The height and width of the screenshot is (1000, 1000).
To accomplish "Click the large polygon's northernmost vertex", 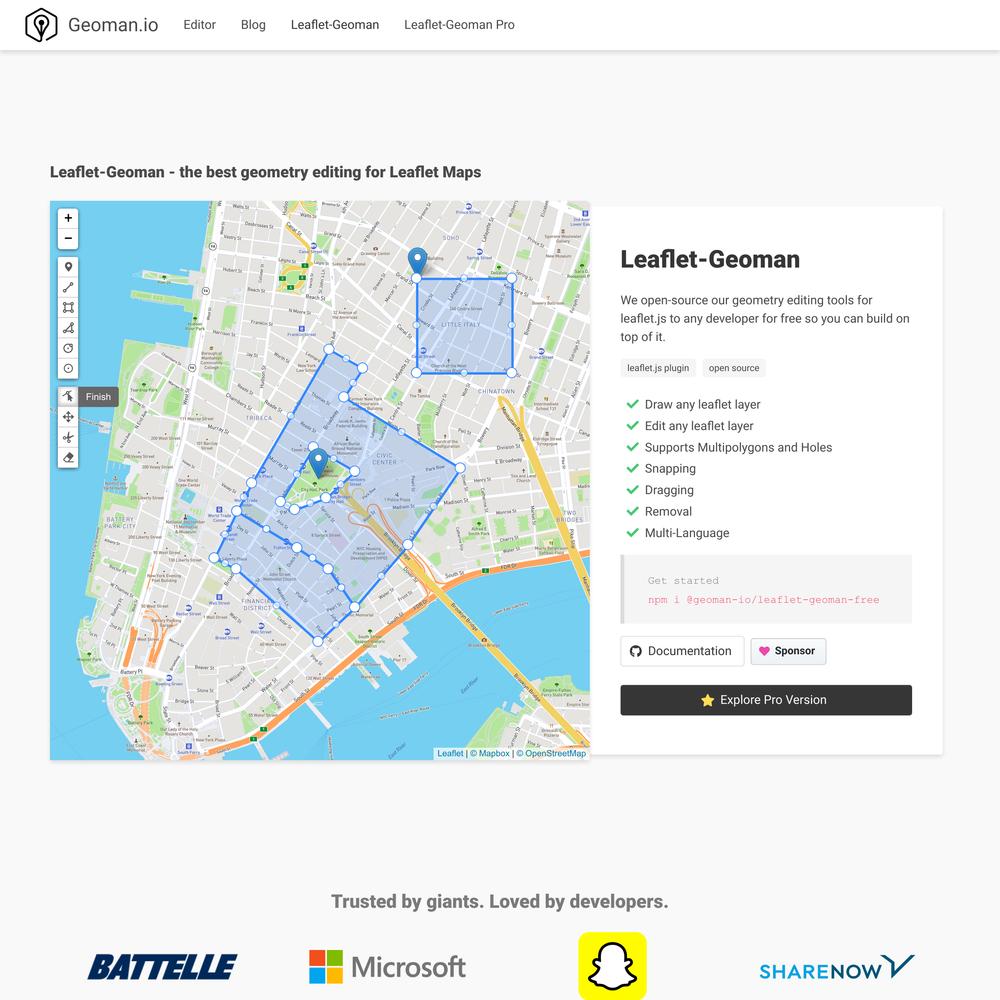I will 328,349.
